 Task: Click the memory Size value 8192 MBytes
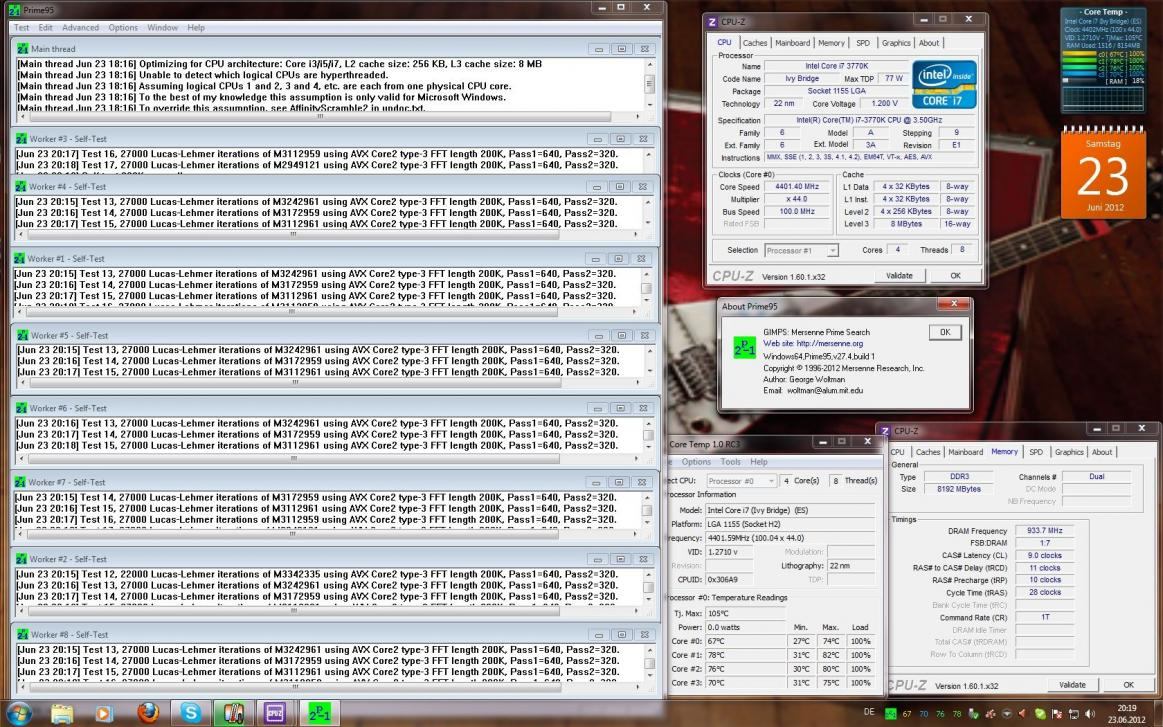[x=958, y=489]
